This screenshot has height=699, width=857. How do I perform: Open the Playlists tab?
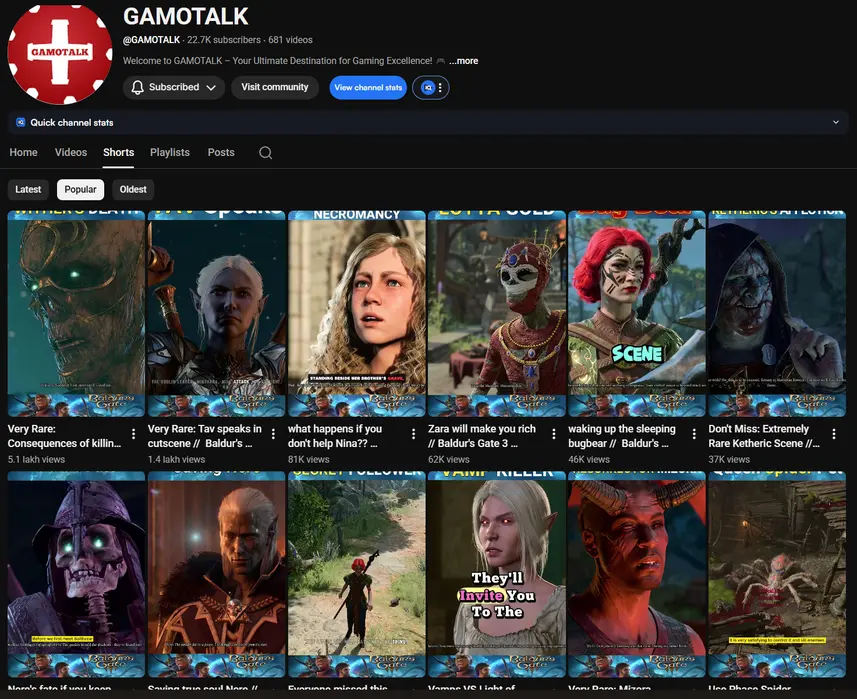(x=170, y=152)
